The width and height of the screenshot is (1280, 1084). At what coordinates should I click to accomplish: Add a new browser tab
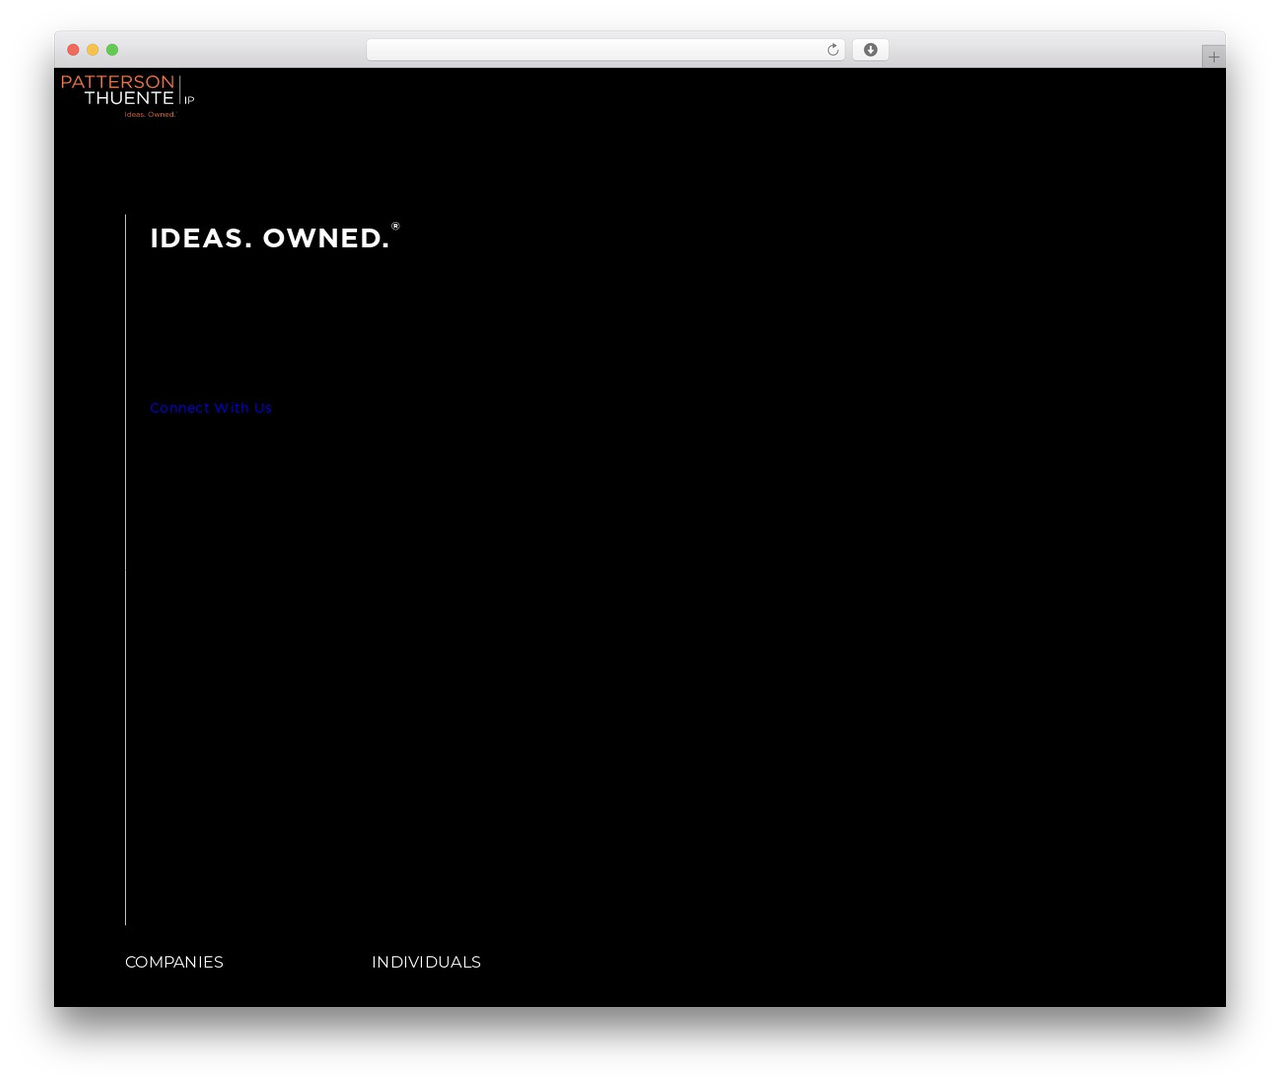[1213, 57]
